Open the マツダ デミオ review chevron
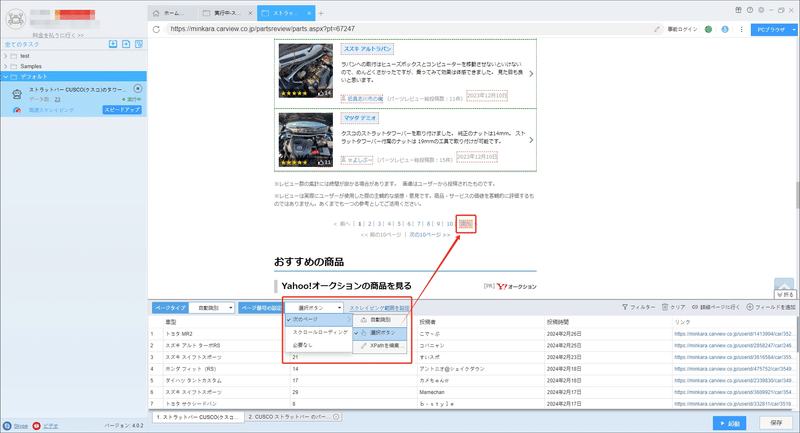 (x=531, y=140)
